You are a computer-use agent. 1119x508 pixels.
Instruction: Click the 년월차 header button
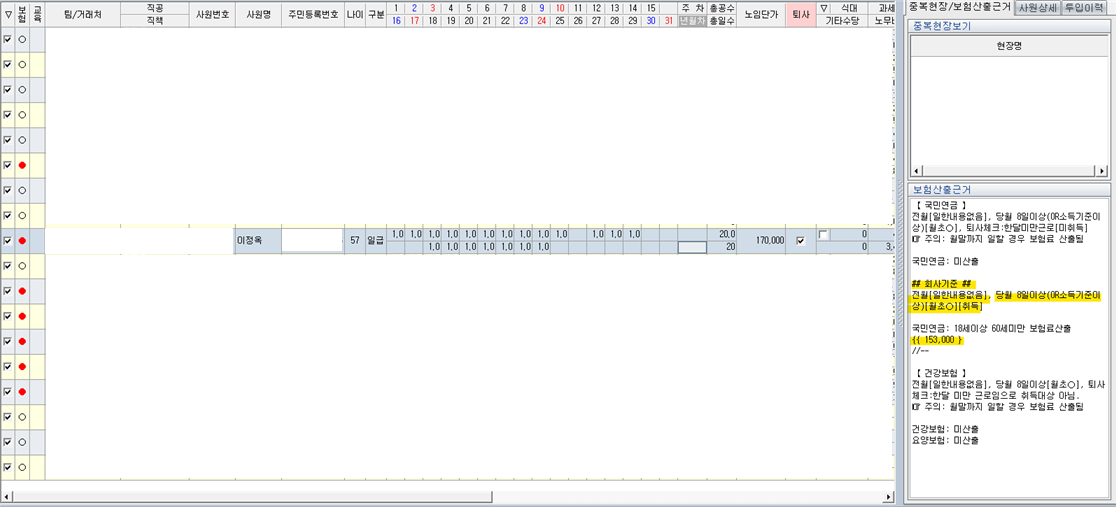point(692,20)
